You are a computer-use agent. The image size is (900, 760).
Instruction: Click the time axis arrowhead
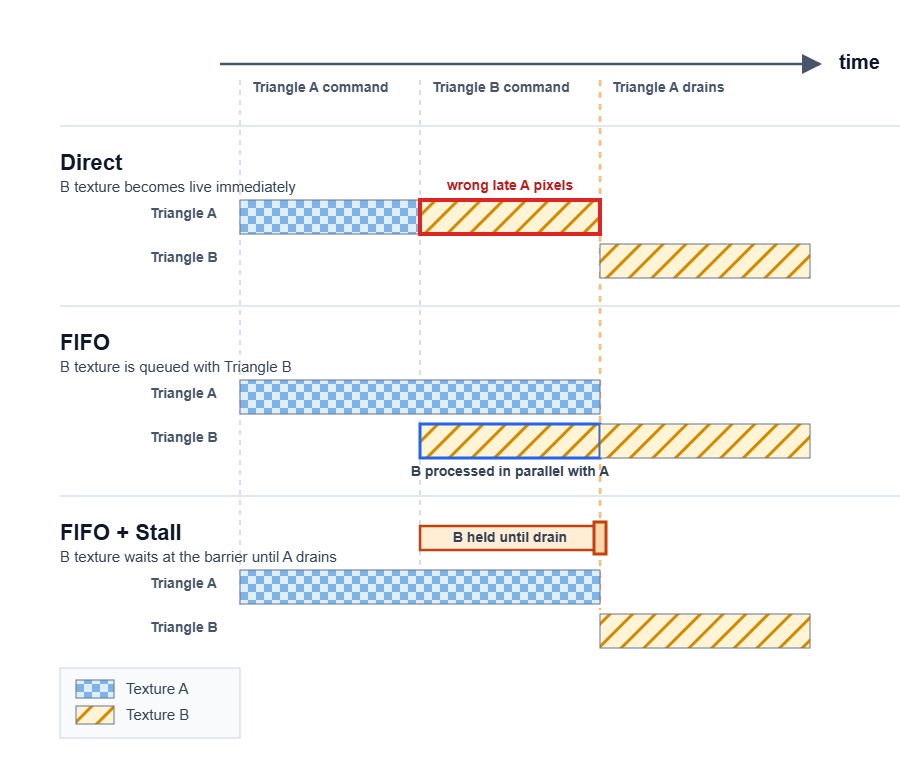coord(812,64)
